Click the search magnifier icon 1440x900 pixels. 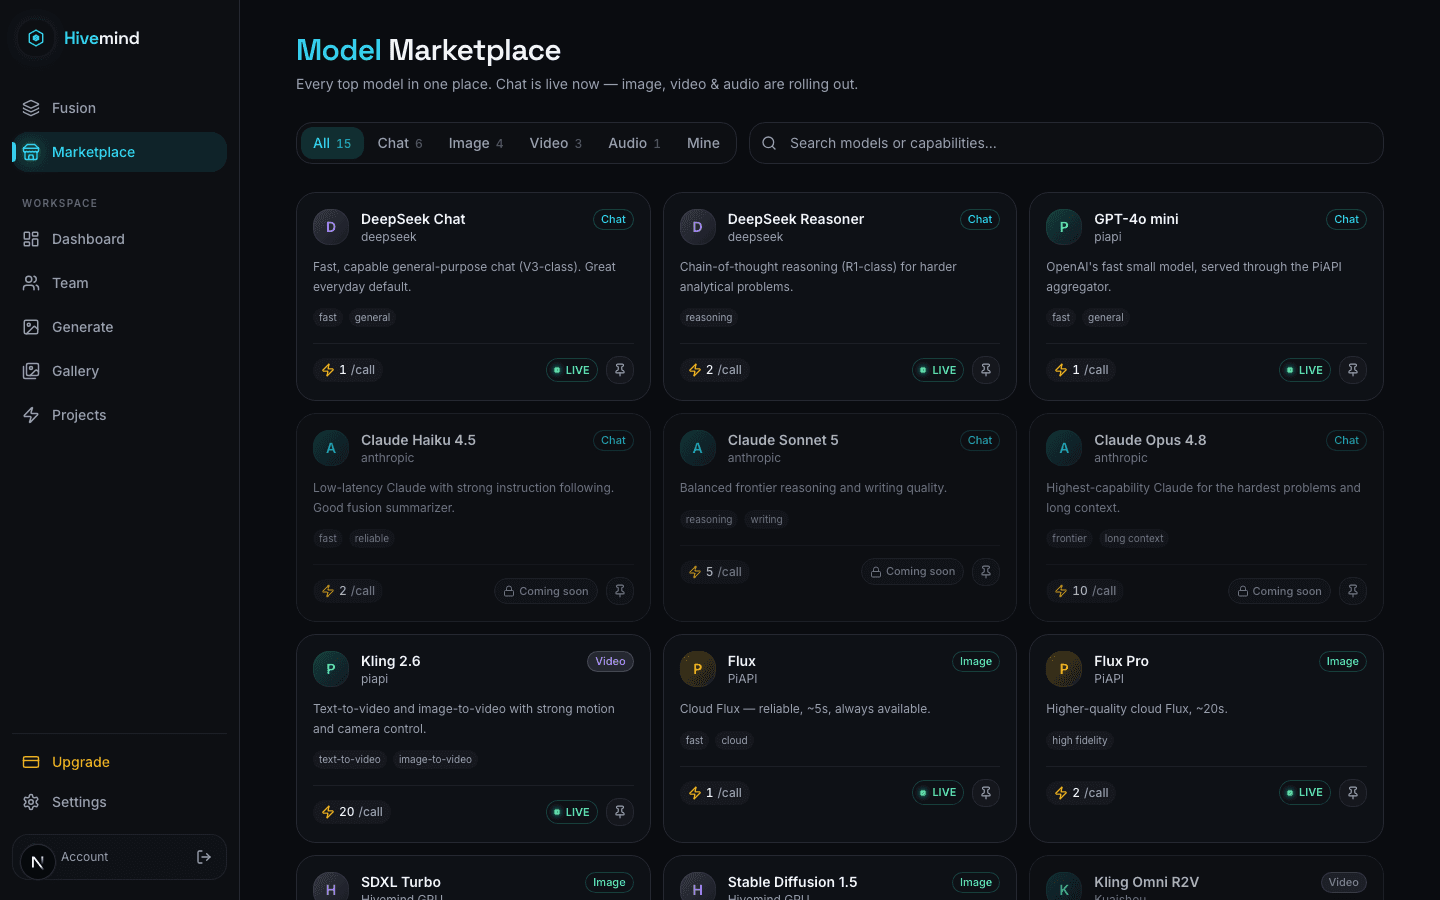click(x=769, y=143)
